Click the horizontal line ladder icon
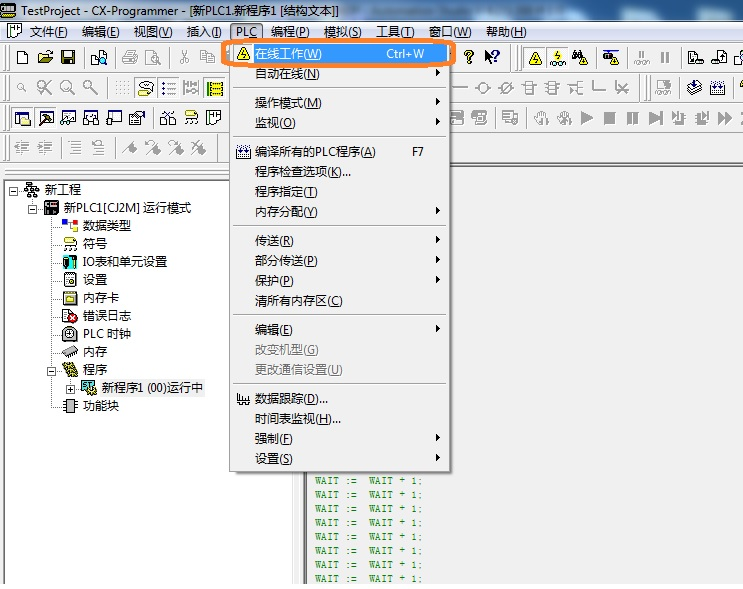 [x=460, y=88]
